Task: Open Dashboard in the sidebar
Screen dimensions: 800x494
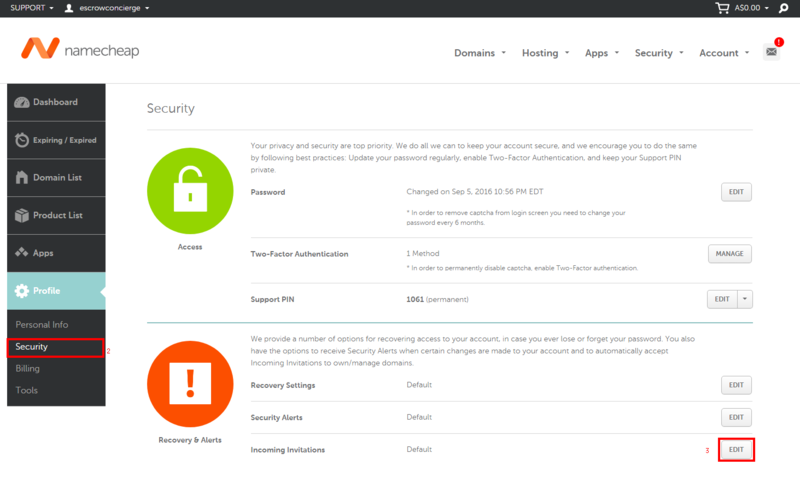Action: [x=56, y=102]
